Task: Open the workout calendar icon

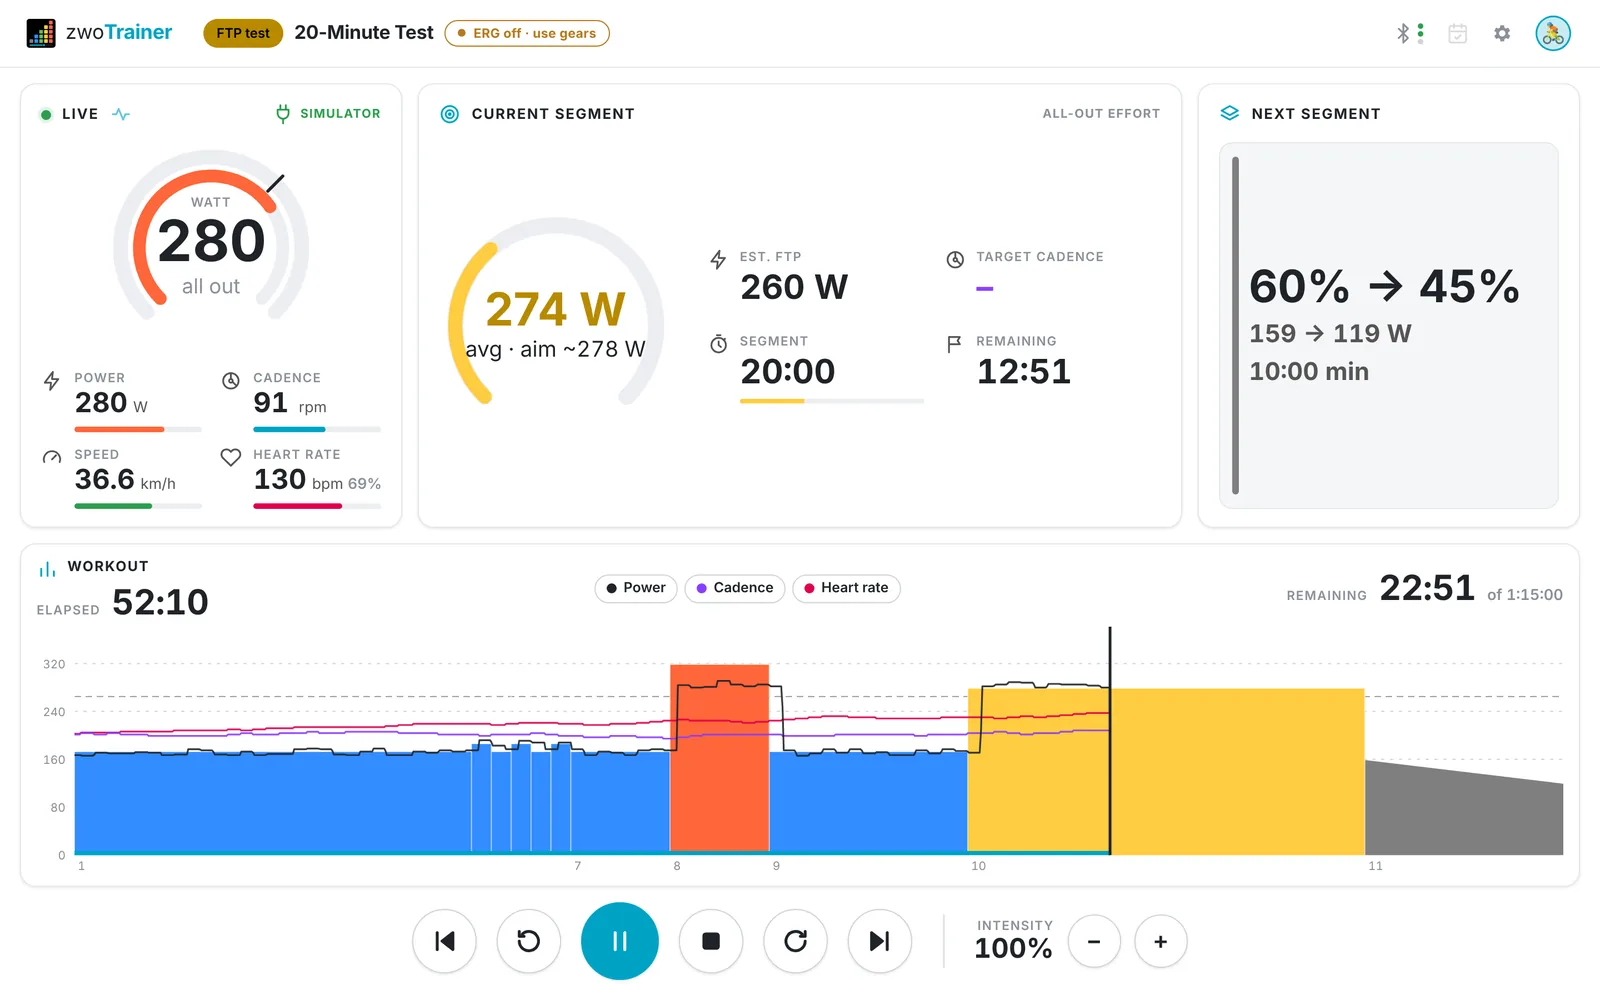Action: coord(1458,33)
